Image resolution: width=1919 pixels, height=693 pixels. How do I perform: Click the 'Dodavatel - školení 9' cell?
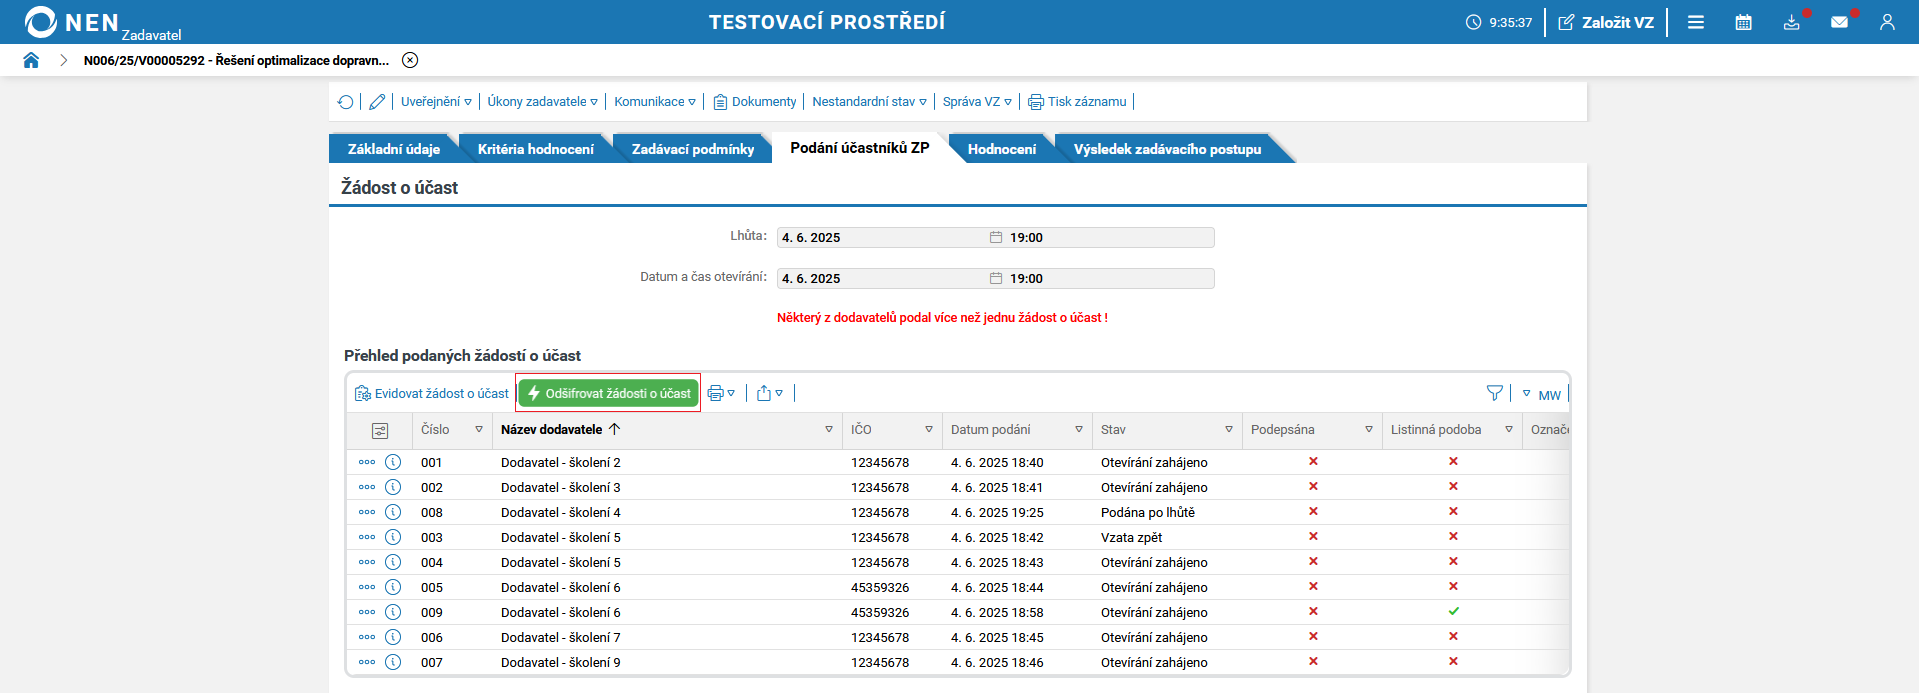(x=561, y=662)
